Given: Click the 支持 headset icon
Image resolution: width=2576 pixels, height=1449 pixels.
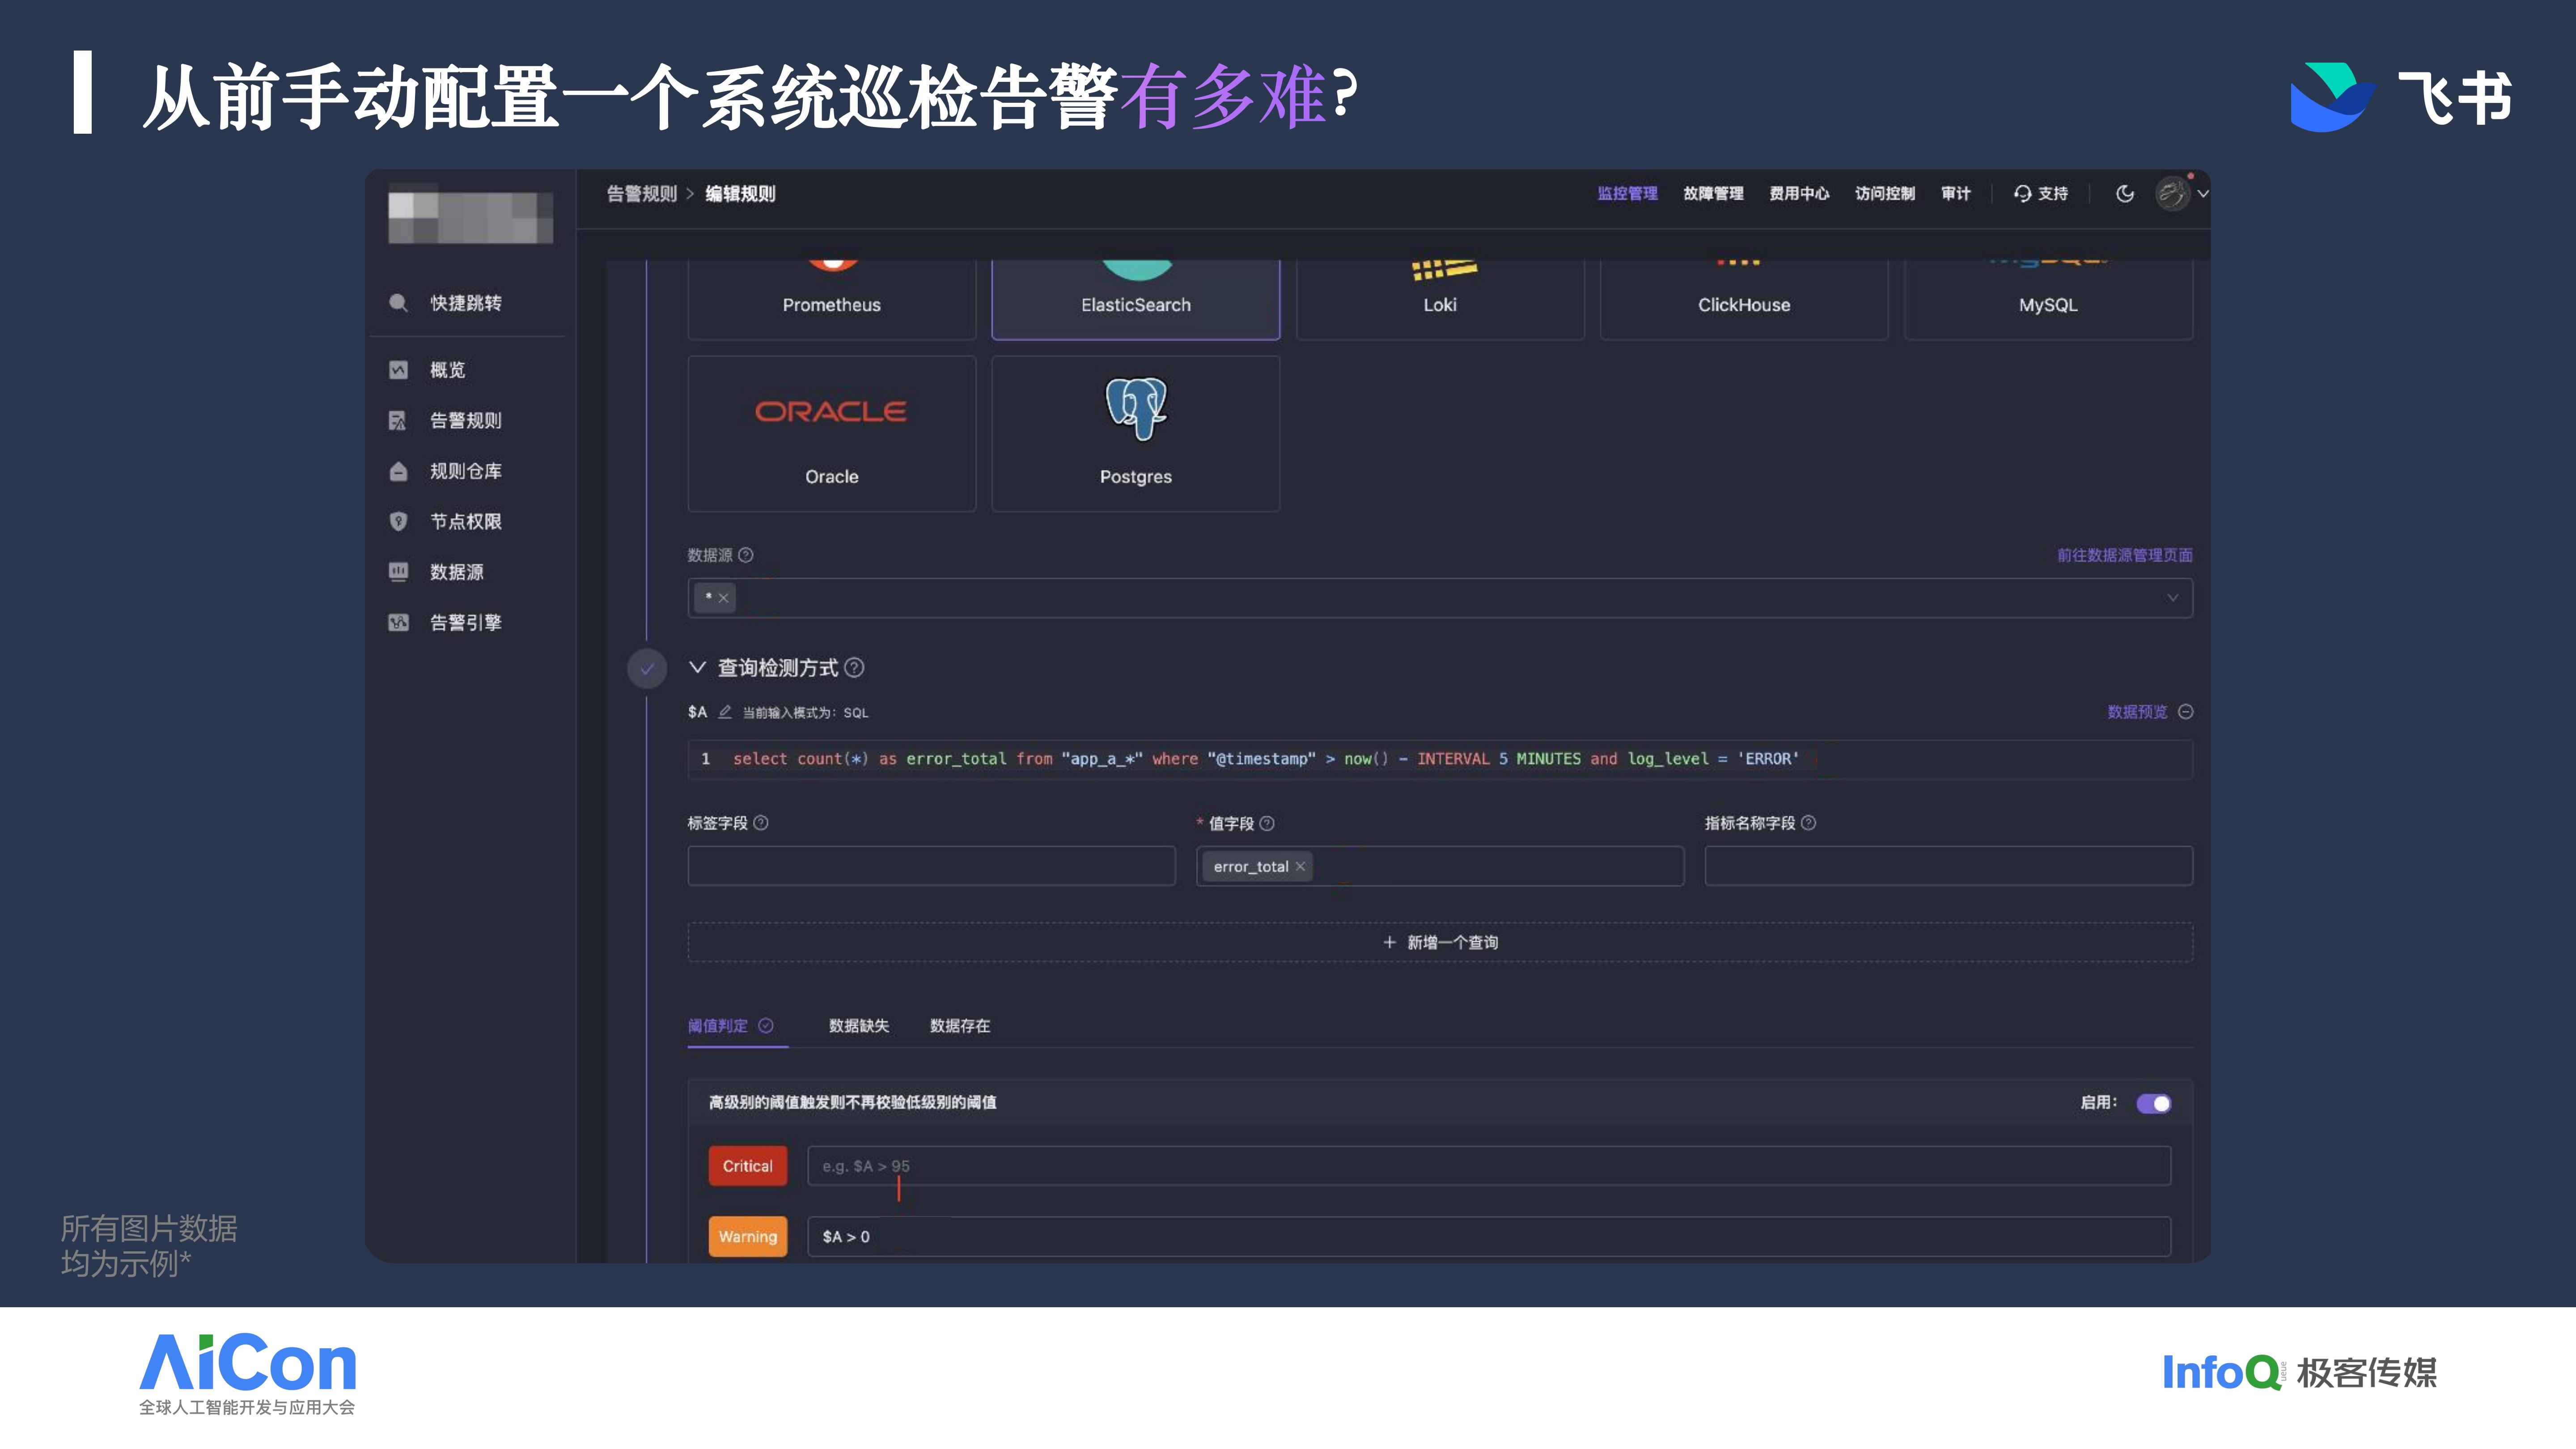Looking at the screenshot, I should pyautogui.click(x=2022, y=193).
